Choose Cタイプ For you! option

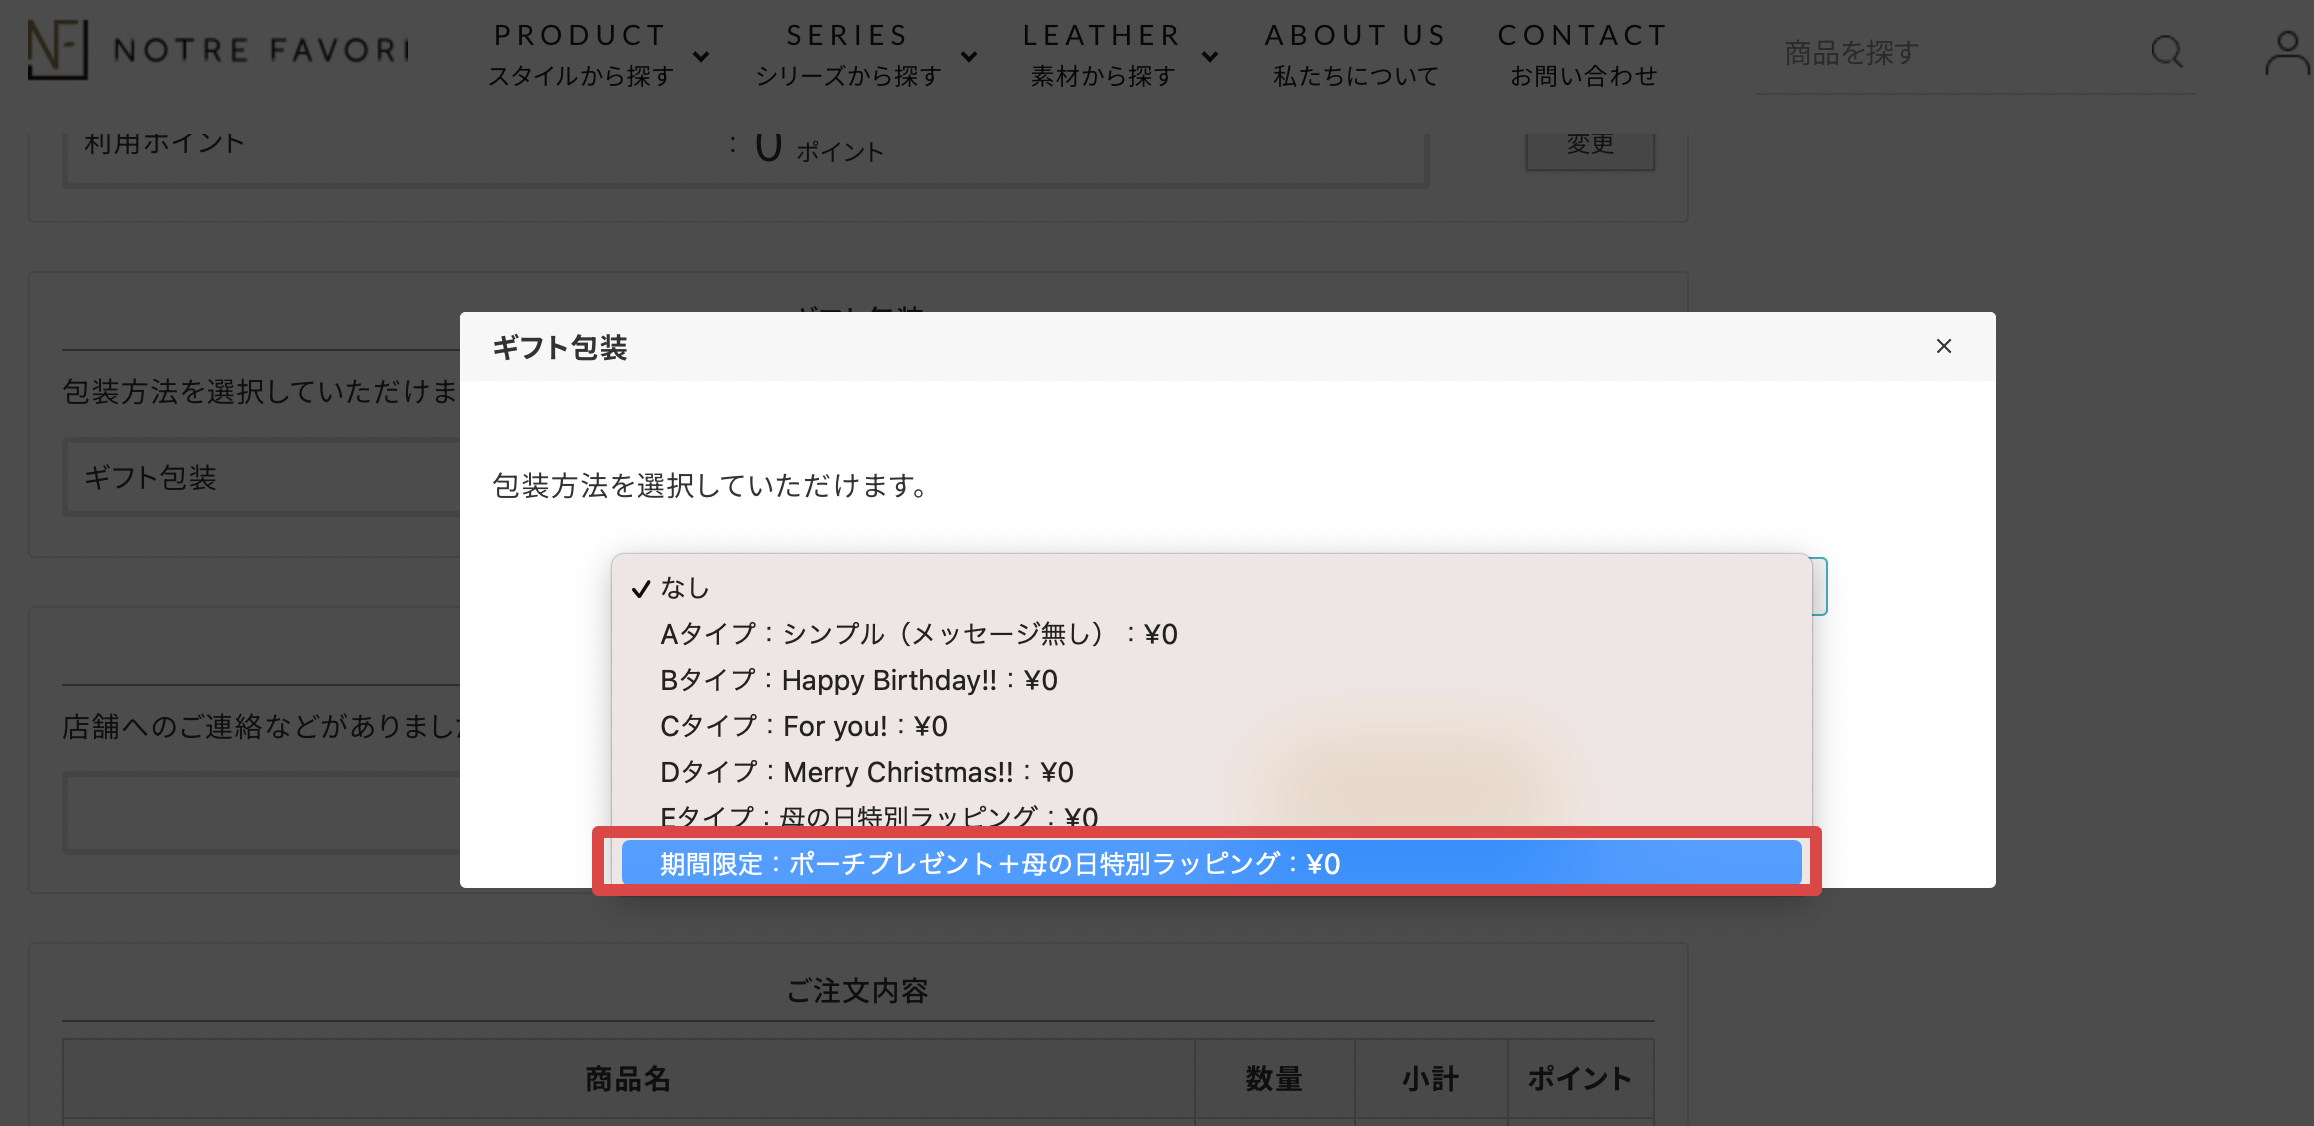pyautogui.click(x=803, y=726)
